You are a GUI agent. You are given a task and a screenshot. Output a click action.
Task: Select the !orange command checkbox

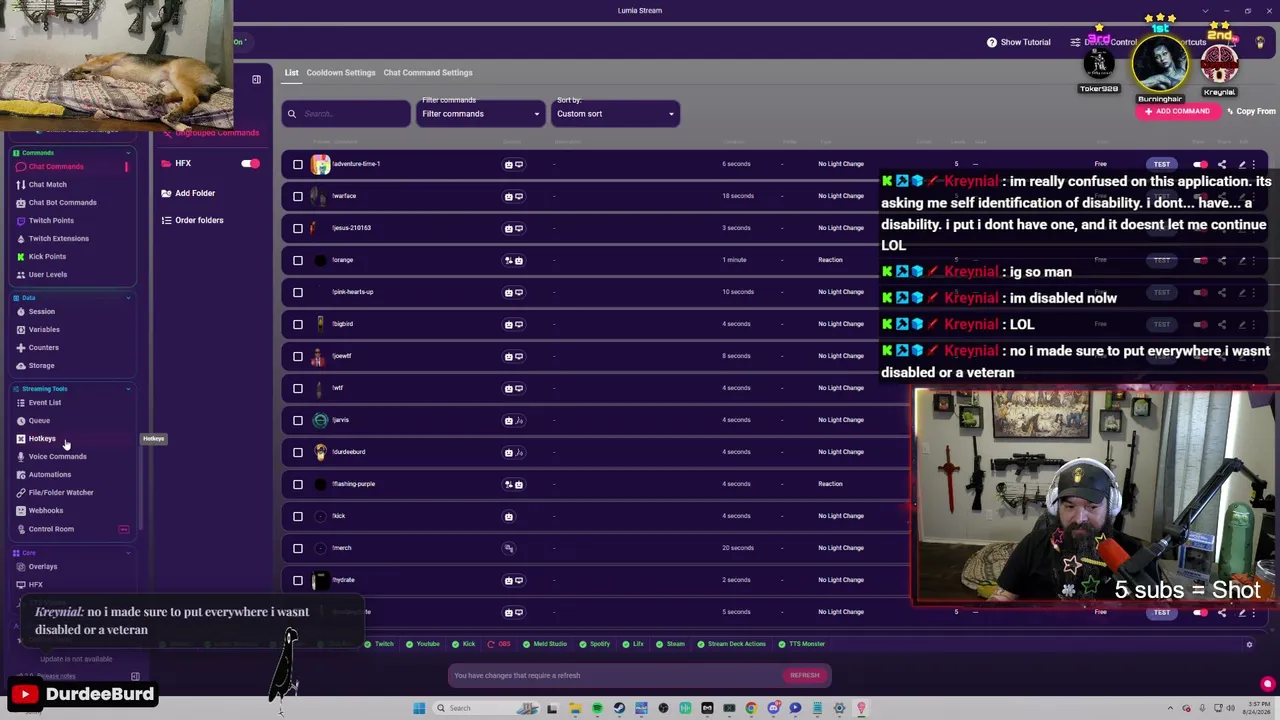pyautogui.click(x=297, y=260)
